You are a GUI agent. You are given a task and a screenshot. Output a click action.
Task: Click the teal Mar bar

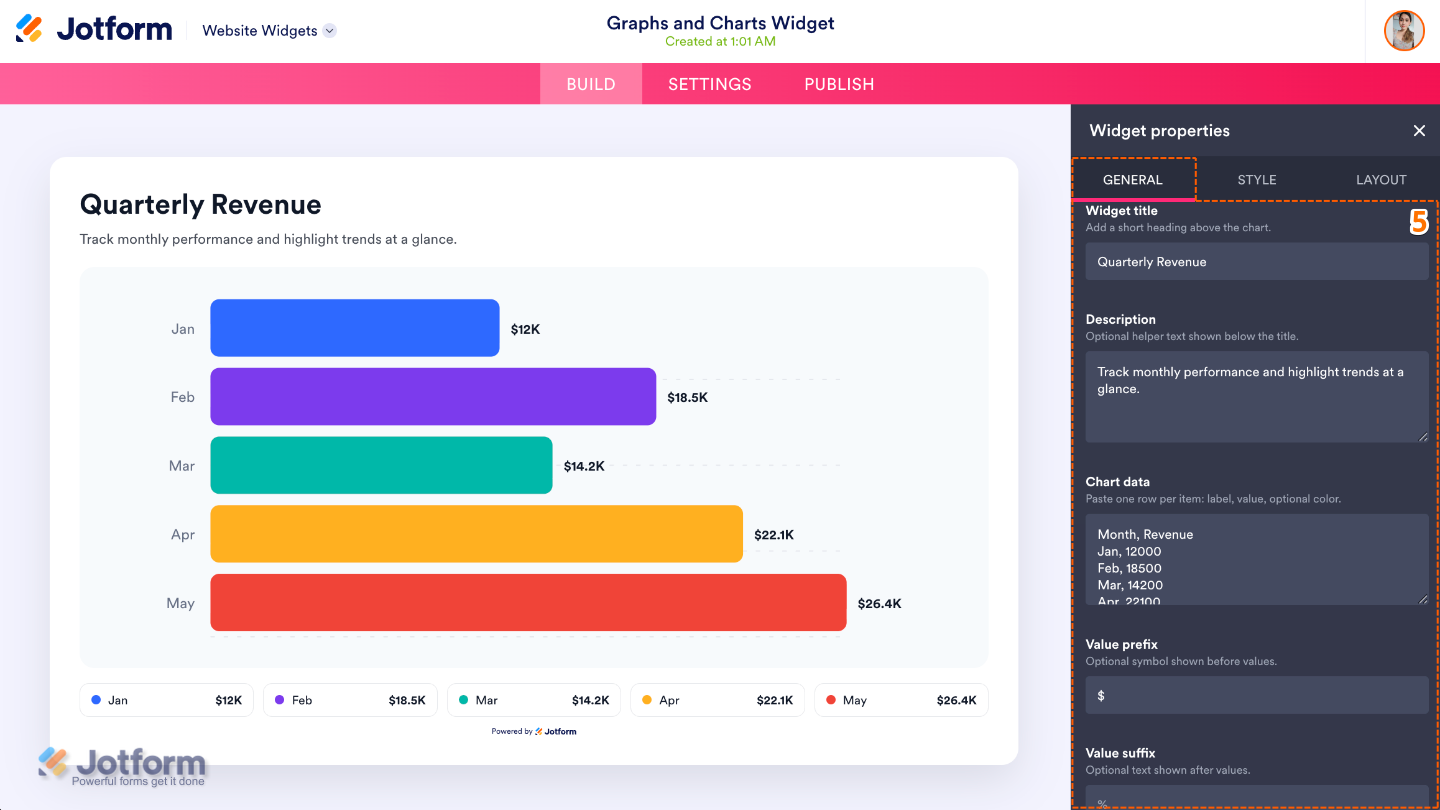pyautogui.click(x=381, y=465)
